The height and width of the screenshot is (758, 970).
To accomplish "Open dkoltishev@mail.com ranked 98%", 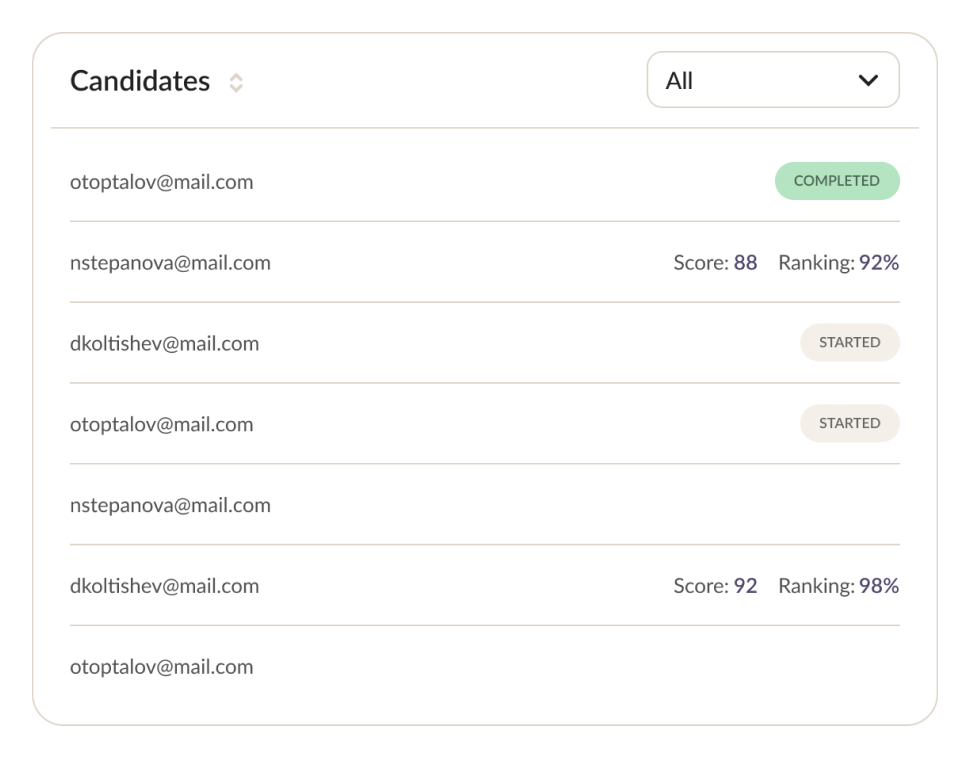I will point(164,586).
